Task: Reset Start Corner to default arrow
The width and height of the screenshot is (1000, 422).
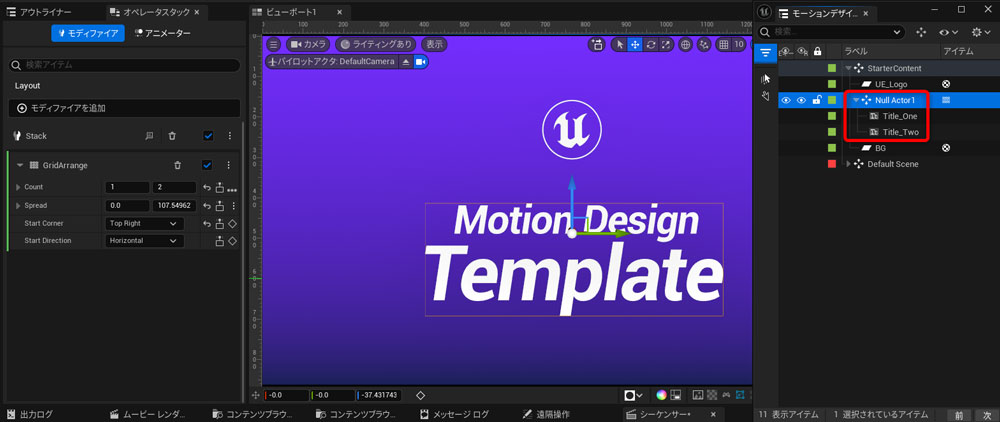Action: pyautogui.click(x=207, y=224)
